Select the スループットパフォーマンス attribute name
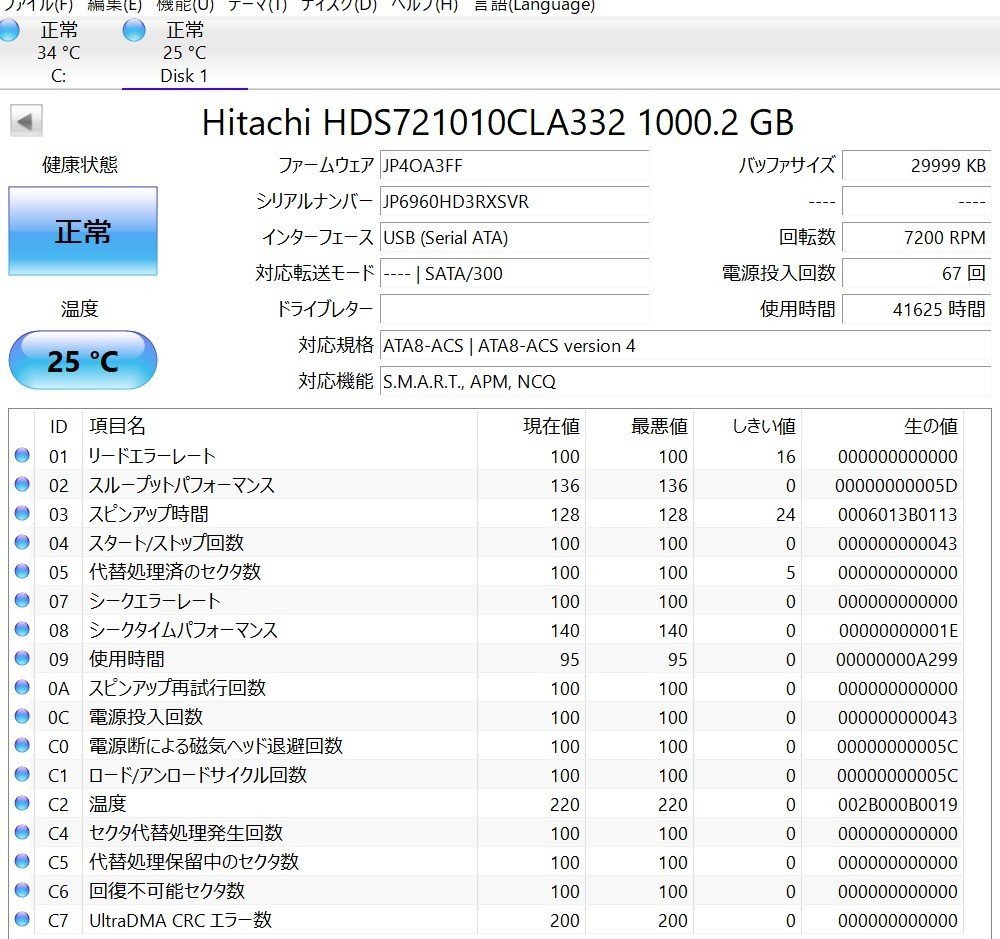Screen dimensions: 1000x939 click(x=181, y=485)
